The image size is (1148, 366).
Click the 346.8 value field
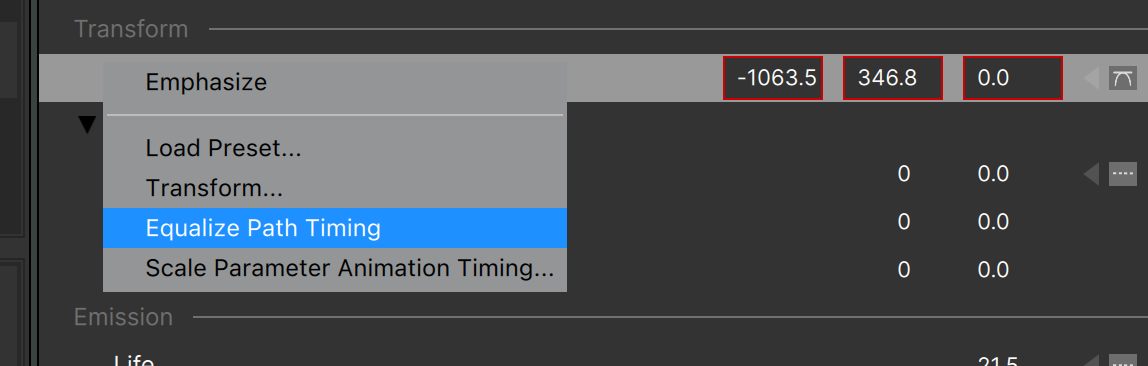pyautogui.click(x=893, y=78)
